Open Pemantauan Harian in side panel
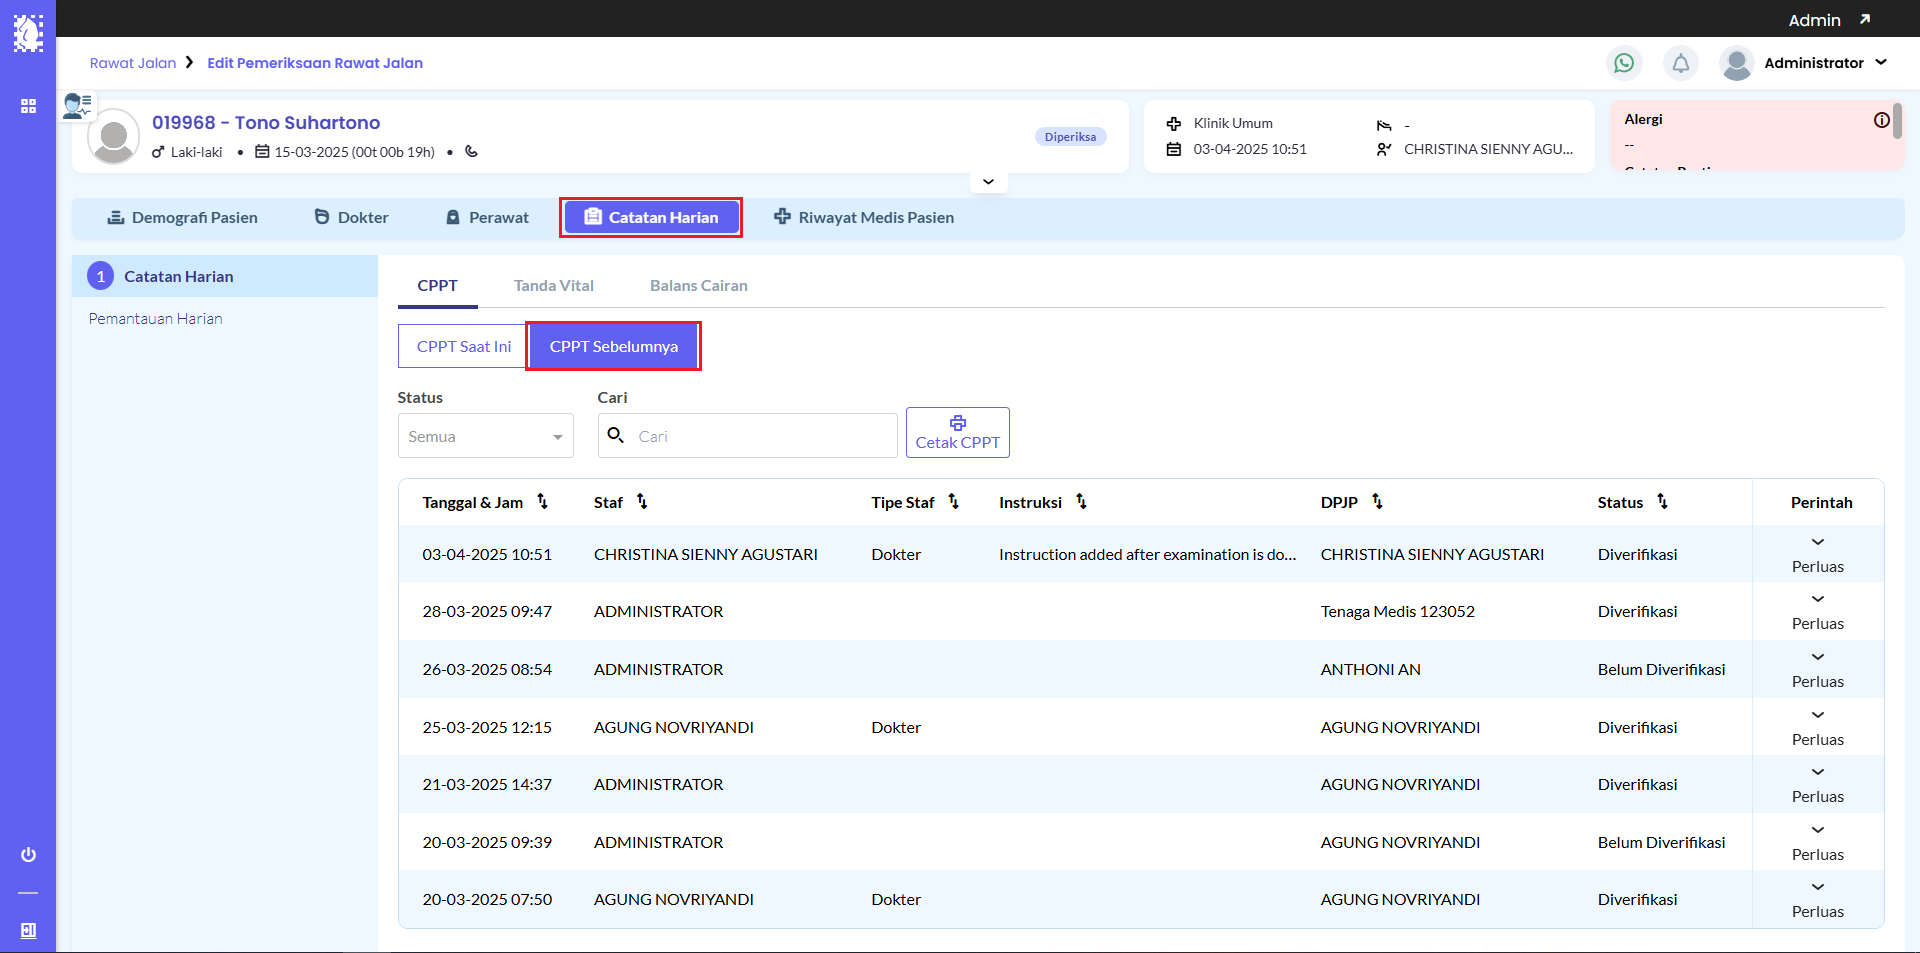 click(156, 319)
